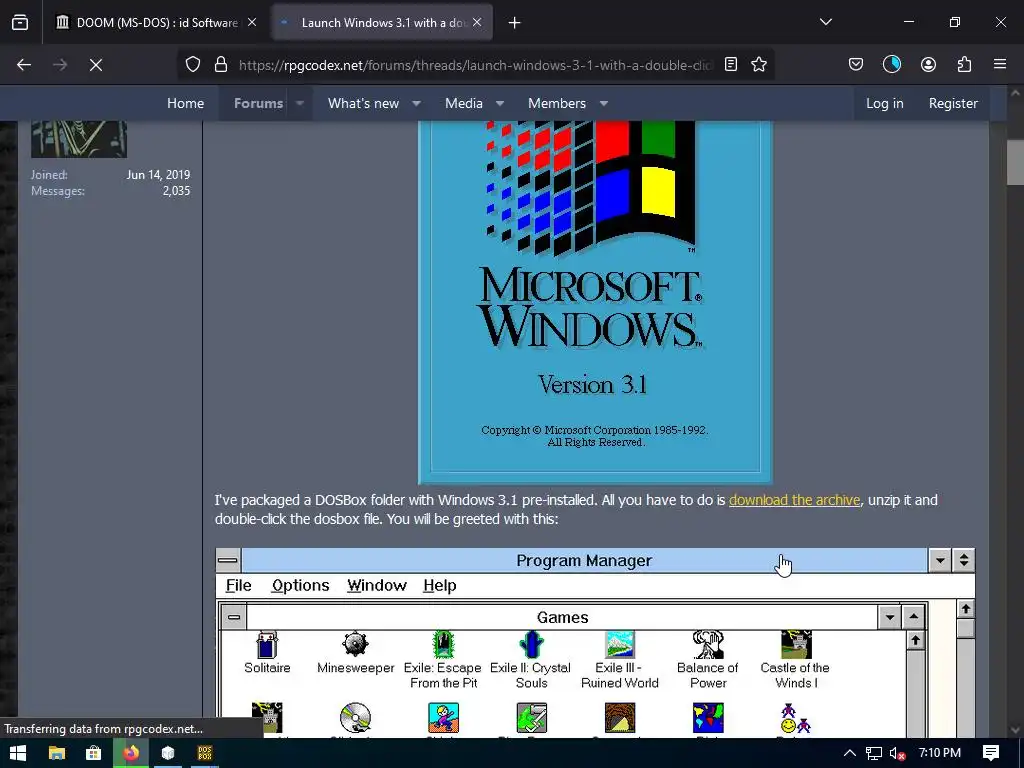The width and height of the screenshot is (1024, 768).
Task: Open the Forums section
Action: (259, 103)
